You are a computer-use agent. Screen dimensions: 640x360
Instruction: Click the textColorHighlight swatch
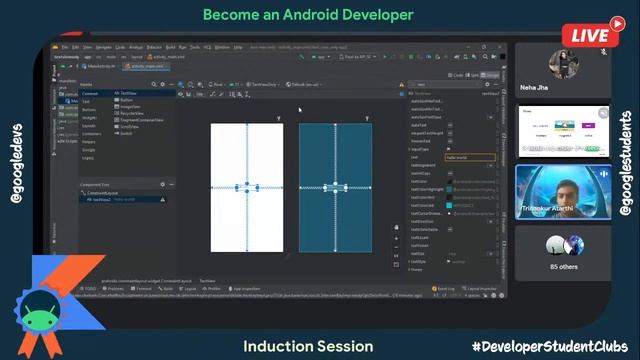[449, 189]
